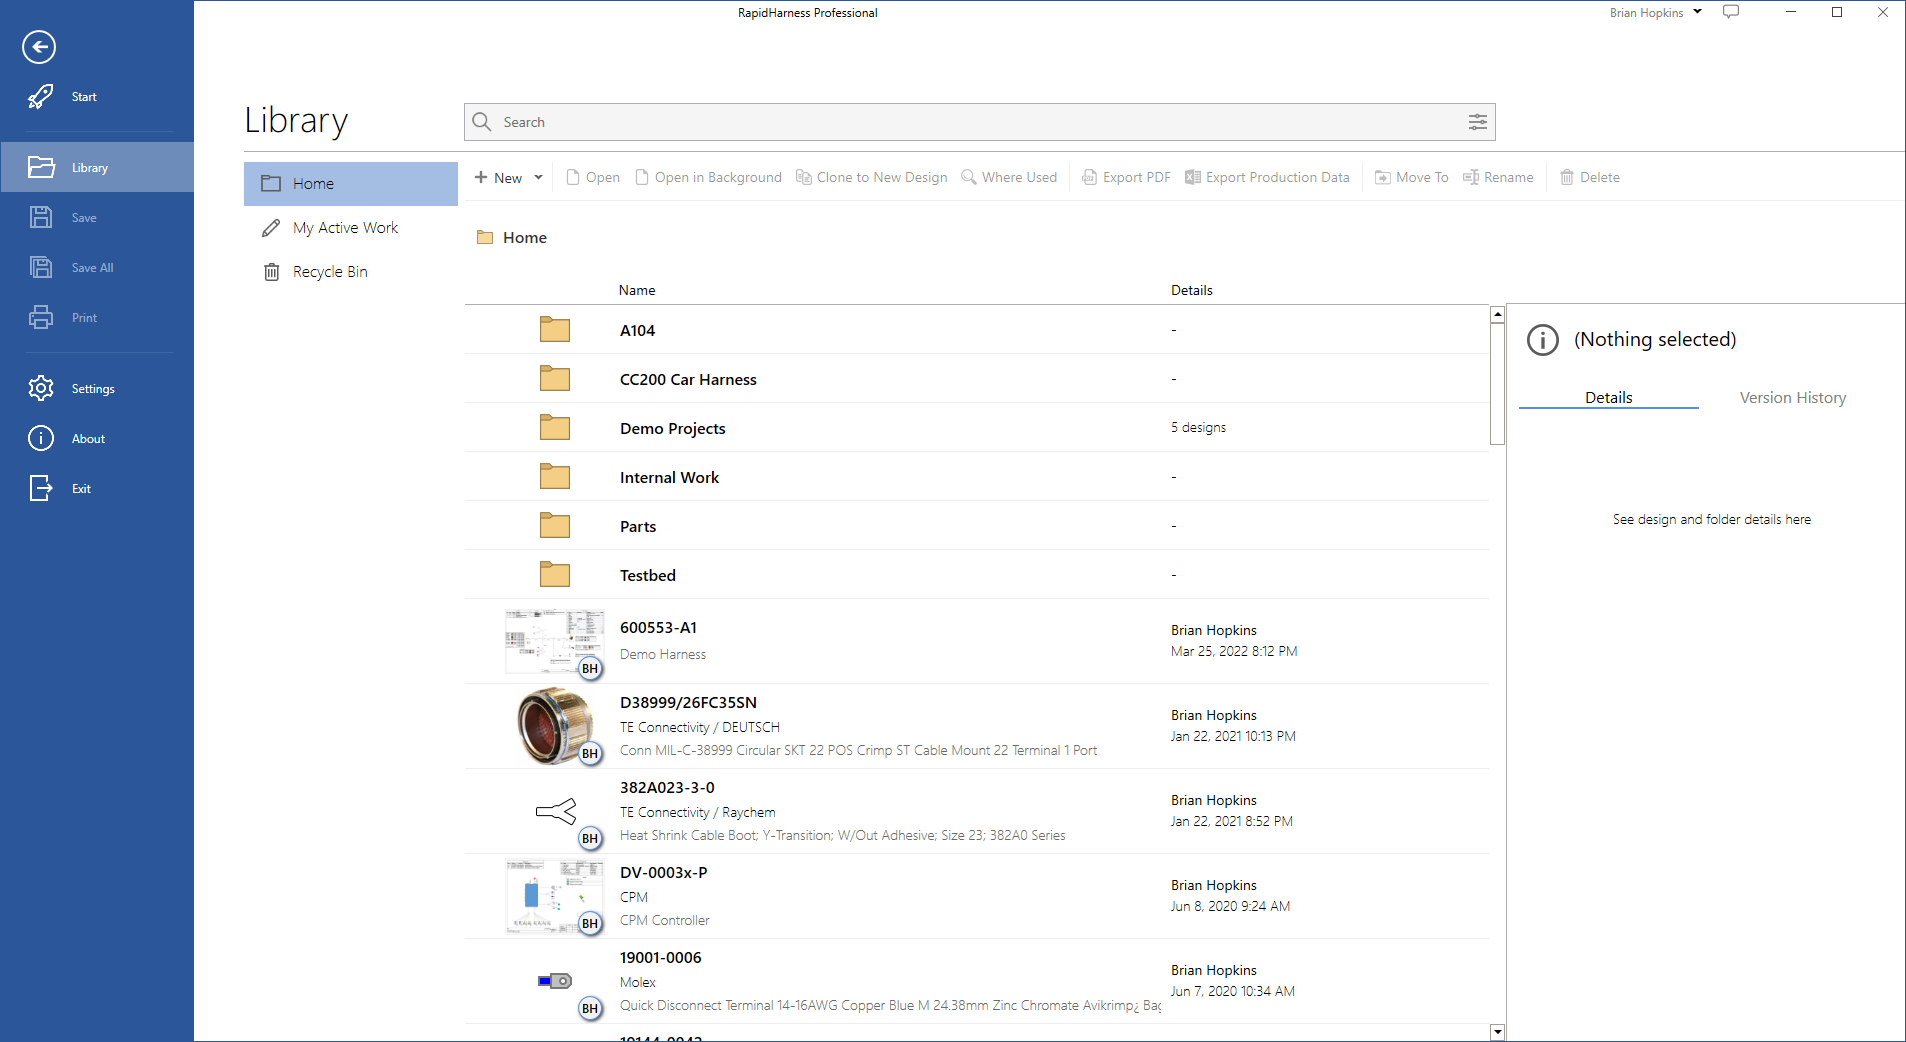The image size is (1906, 1042).
Task: Click the My Active Work pencil icon
Action: click(271, 228)
